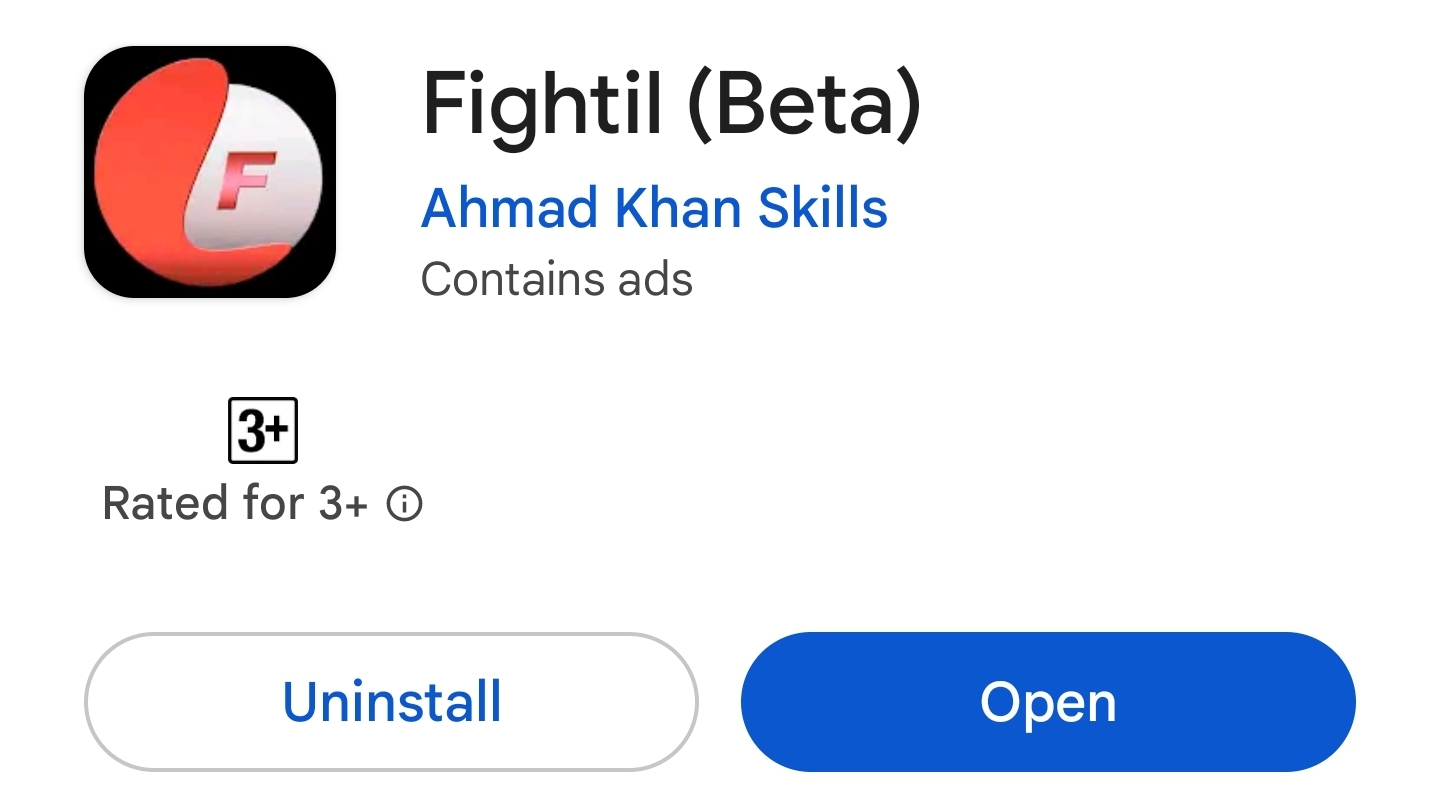Click the Fightil (Beta) app title

pos(670,104)
